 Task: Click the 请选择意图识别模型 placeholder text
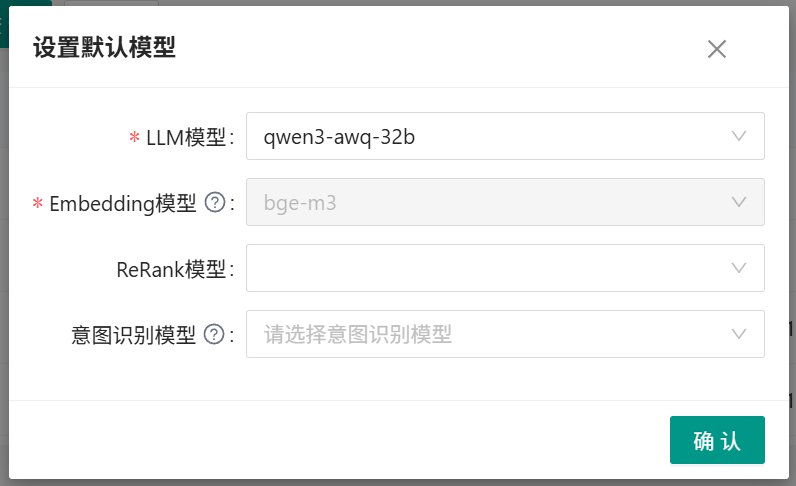pos(358,335)
